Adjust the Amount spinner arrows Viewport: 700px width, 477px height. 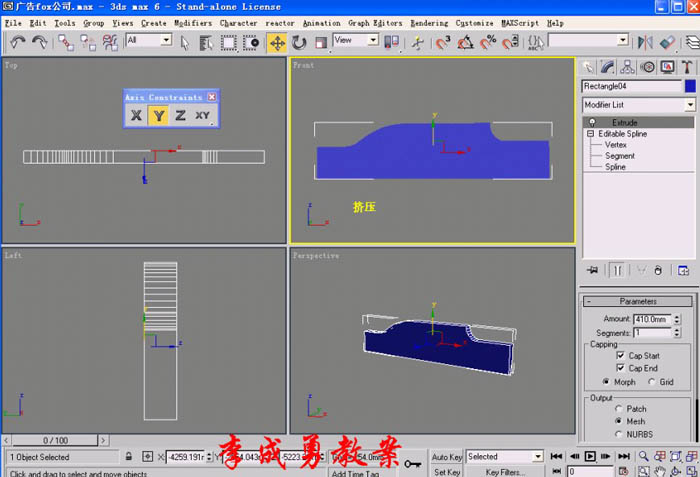tap(677, 319)
